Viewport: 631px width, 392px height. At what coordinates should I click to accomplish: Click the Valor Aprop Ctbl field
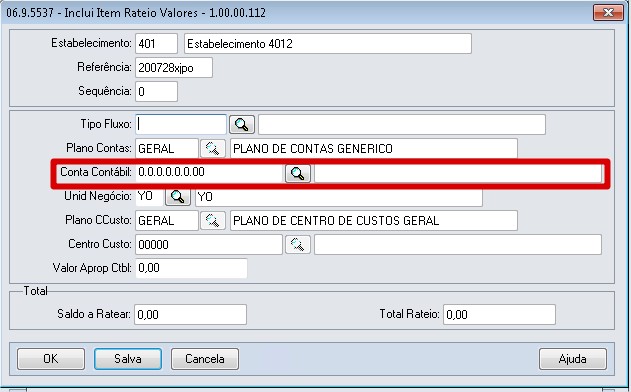(191, 268)
